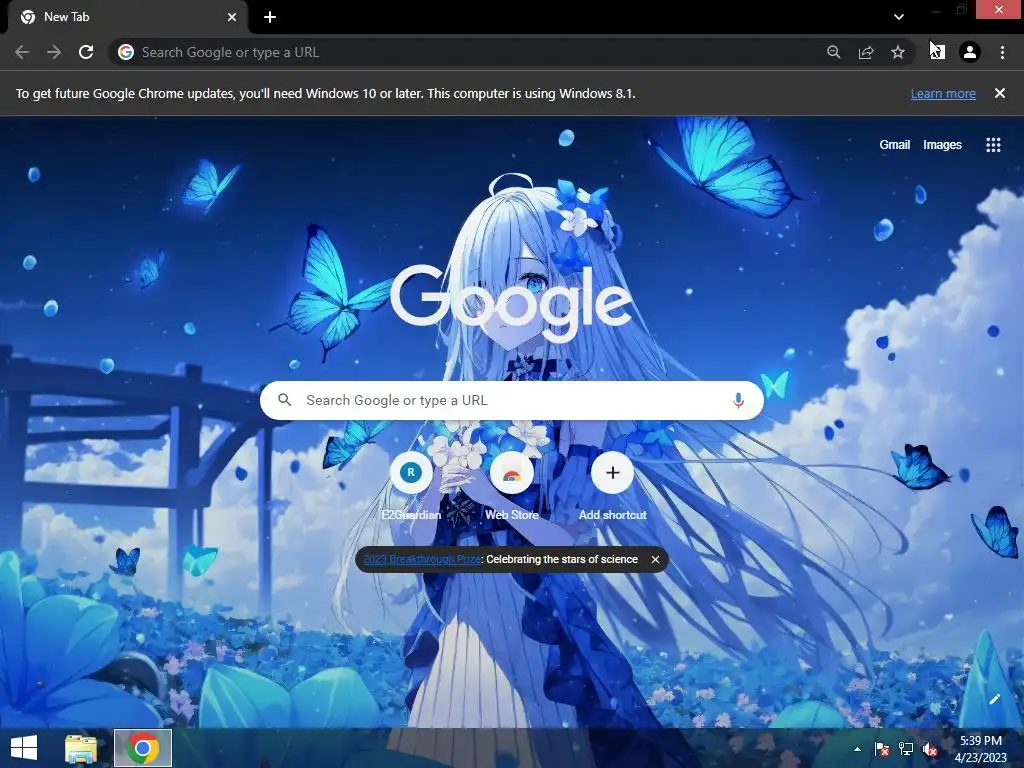Screen dimensions: 1024x768
Task: Click the share this page icon
Action: tap(866, 52)
